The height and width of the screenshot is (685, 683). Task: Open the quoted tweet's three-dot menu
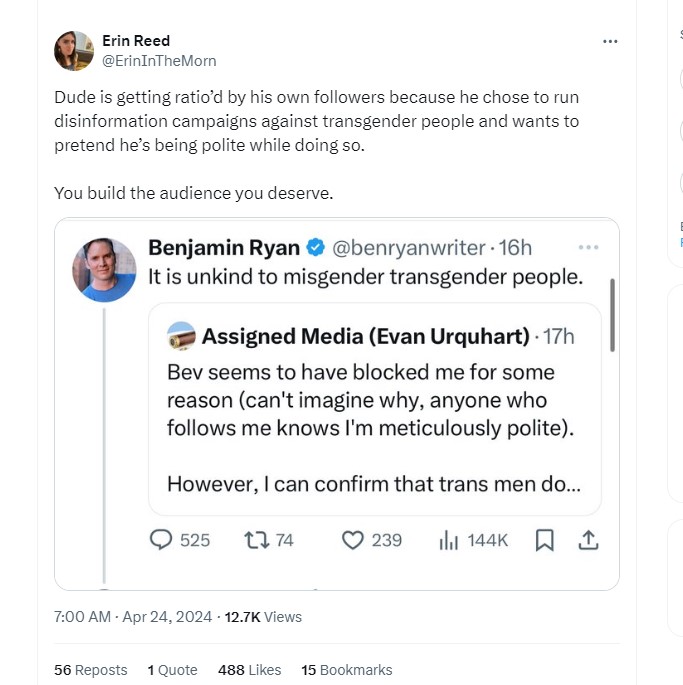click(588, 247)
